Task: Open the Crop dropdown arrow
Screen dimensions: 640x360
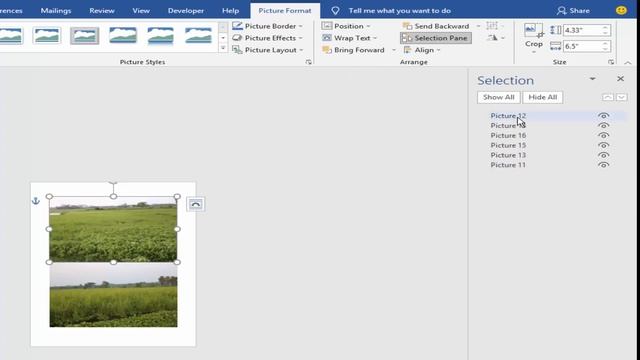Action: pyautogui.click(x=533, y=52)
